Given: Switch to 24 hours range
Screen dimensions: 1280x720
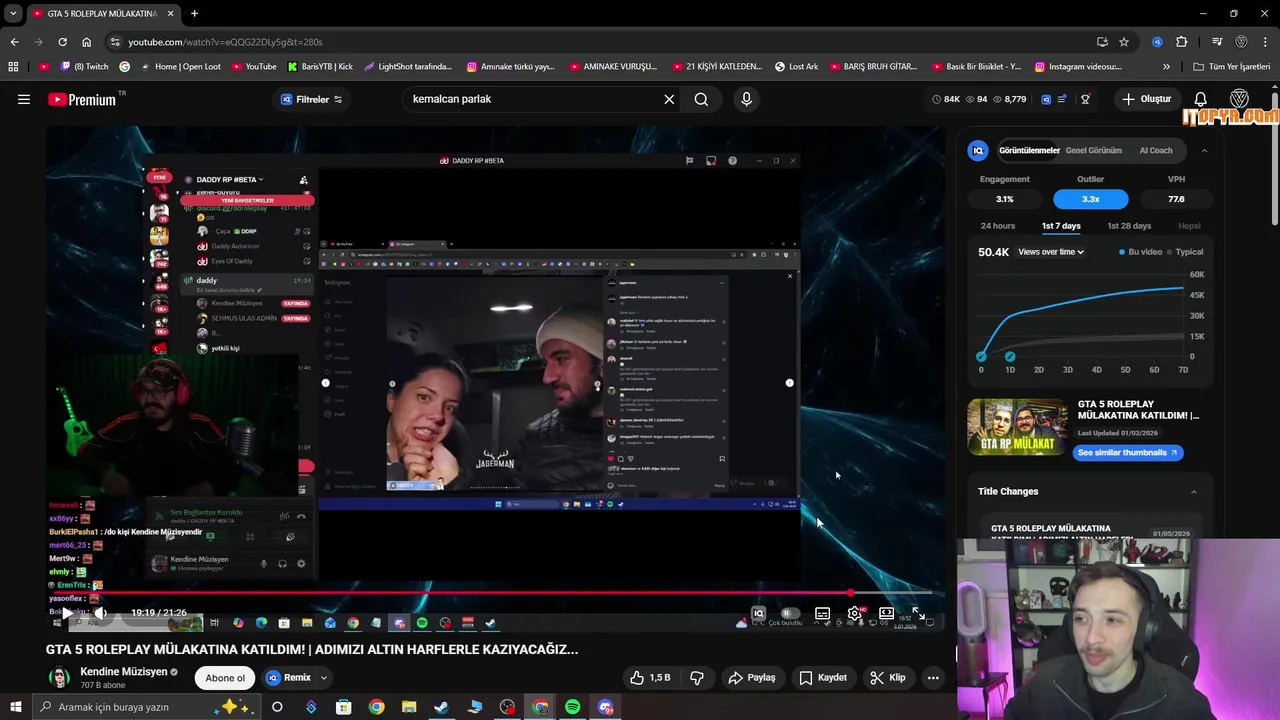Looking at the screenshot, I should [x=997, y=226].
